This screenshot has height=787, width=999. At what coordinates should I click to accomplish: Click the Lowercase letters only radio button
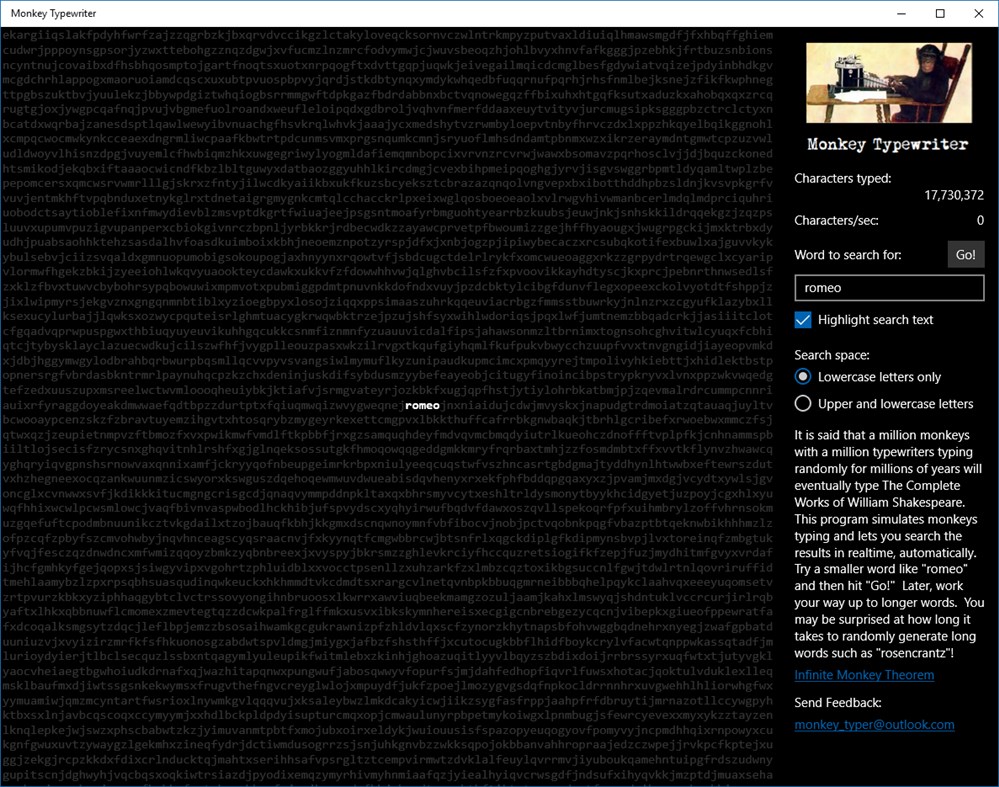803,376
